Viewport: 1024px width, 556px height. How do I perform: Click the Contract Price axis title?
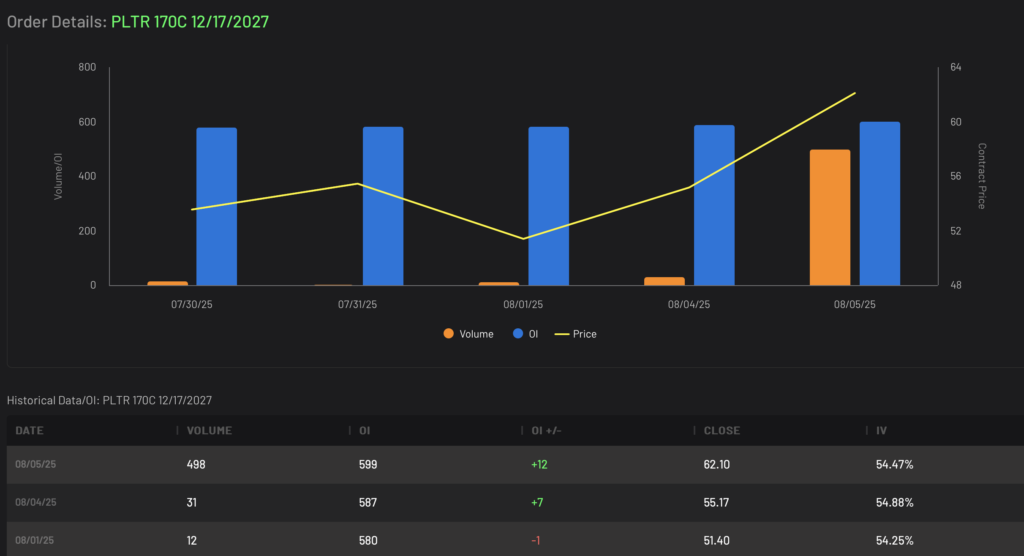click(x=982, y=176)
